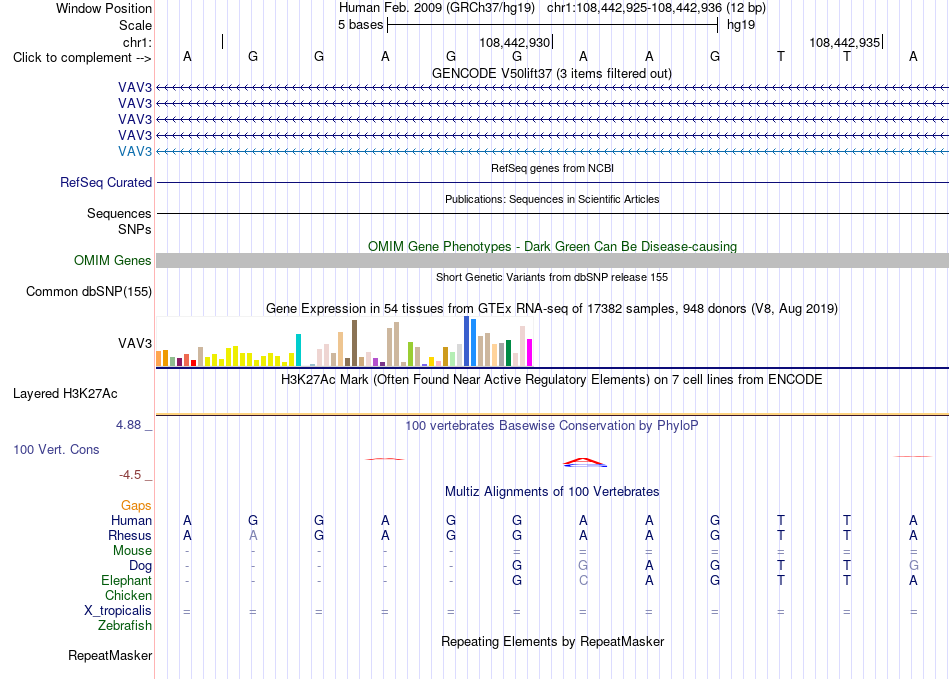Viewport: 950px width, 679px height.
Task: Open the H3K27Ac Mark track title
Action: [x=552, y=380]
